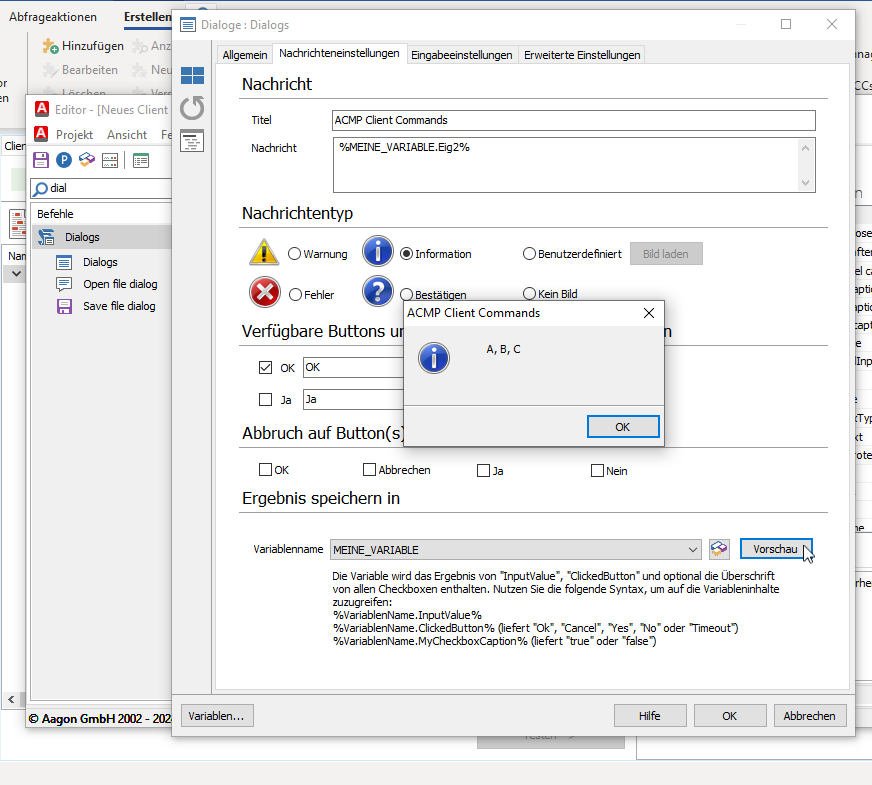Click the grid panel icon in Editor toolbar
872x785 pixels.
tap(110, 161)
